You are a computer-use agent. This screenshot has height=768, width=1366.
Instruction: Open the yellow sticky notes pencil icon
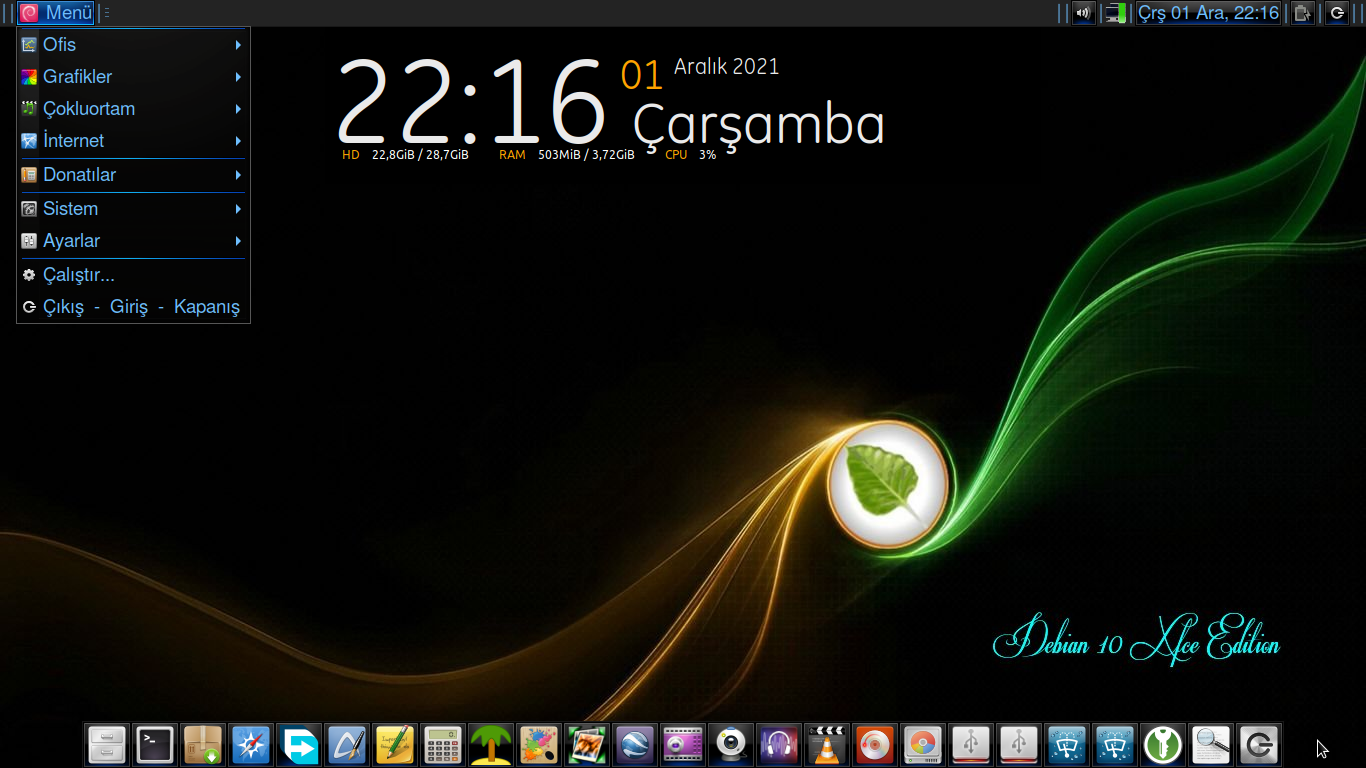[395, 745]
